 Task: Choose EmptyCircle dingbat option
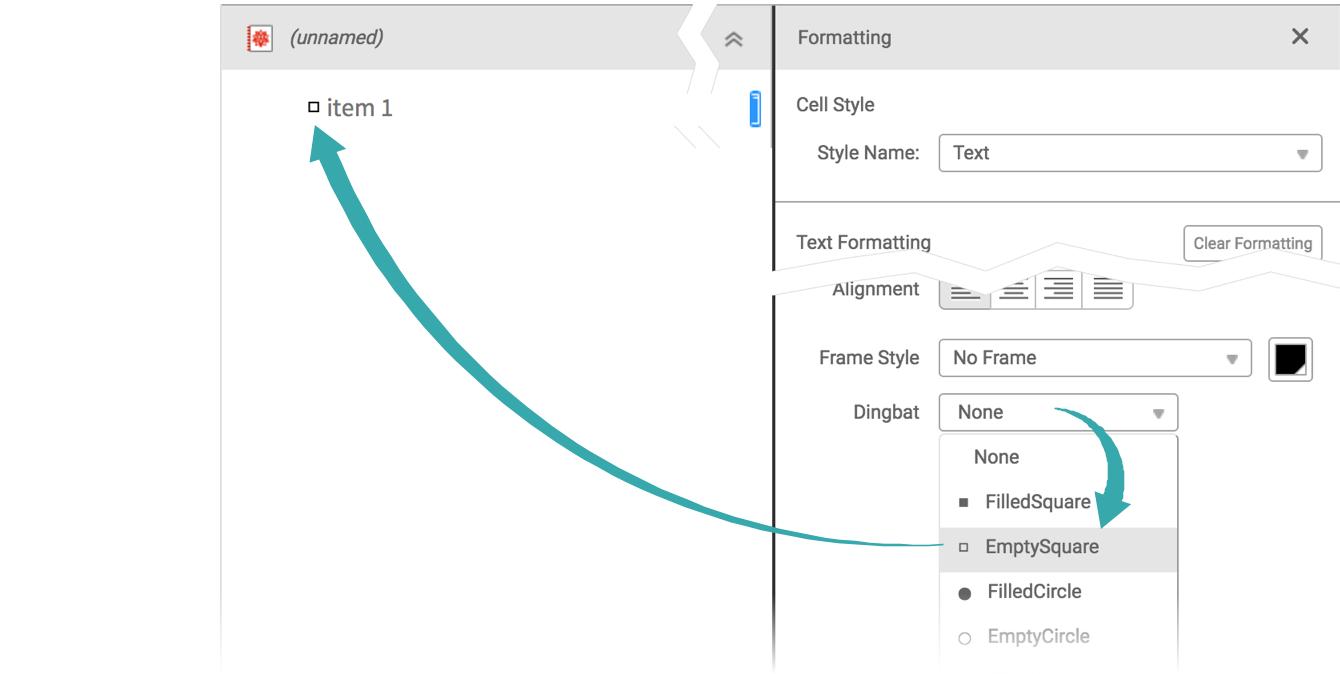[1038, 636]
